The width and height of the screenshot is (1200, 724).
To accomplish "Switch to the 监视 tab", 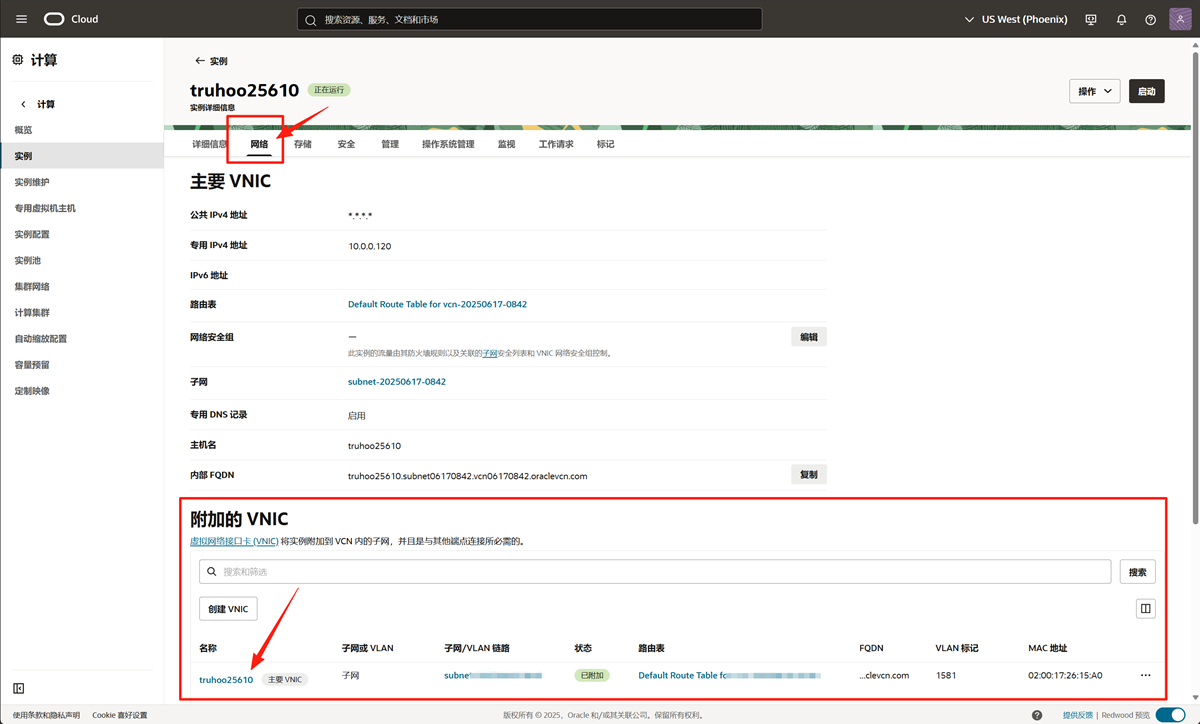I will coord(506,144).
